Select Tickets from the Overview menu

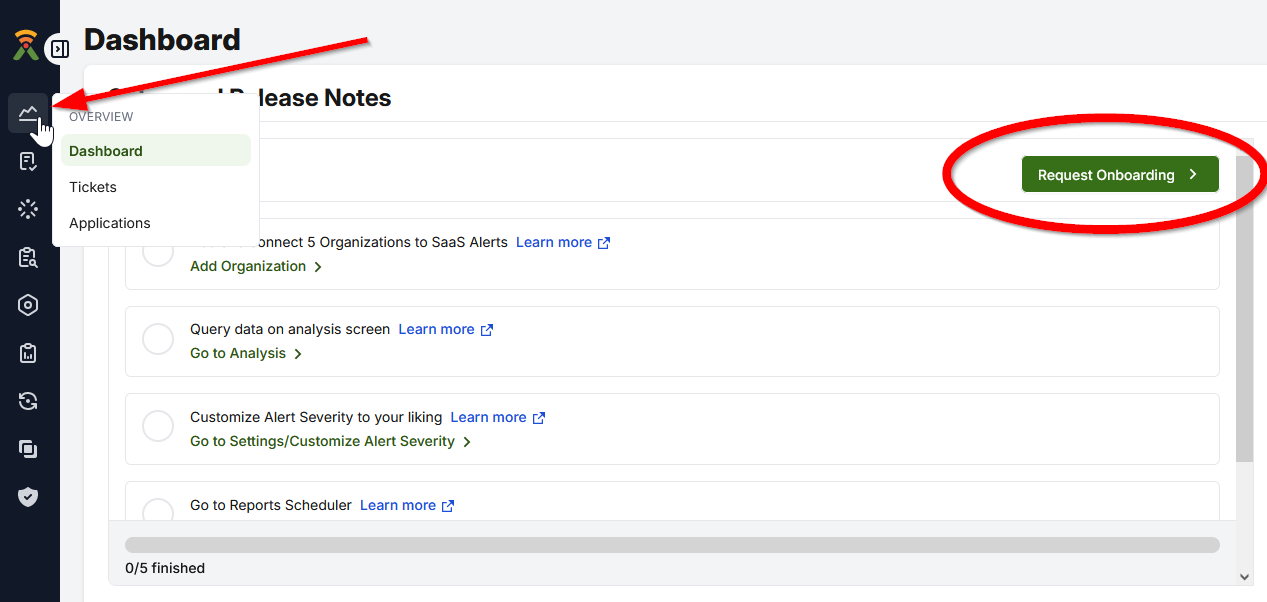tap(93, 187)
